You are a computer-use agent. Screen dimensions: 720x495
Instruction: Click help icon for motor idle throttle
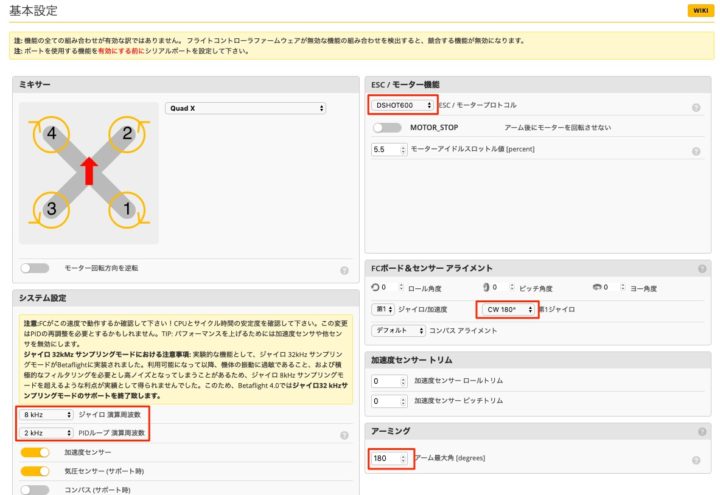tap(695, 150)
